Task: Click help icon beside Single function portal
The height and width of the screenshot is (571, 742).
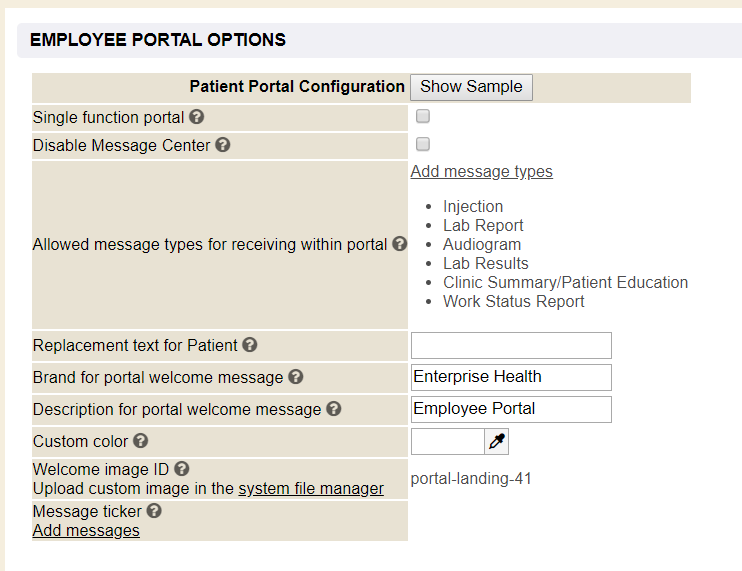Action: 197,117
